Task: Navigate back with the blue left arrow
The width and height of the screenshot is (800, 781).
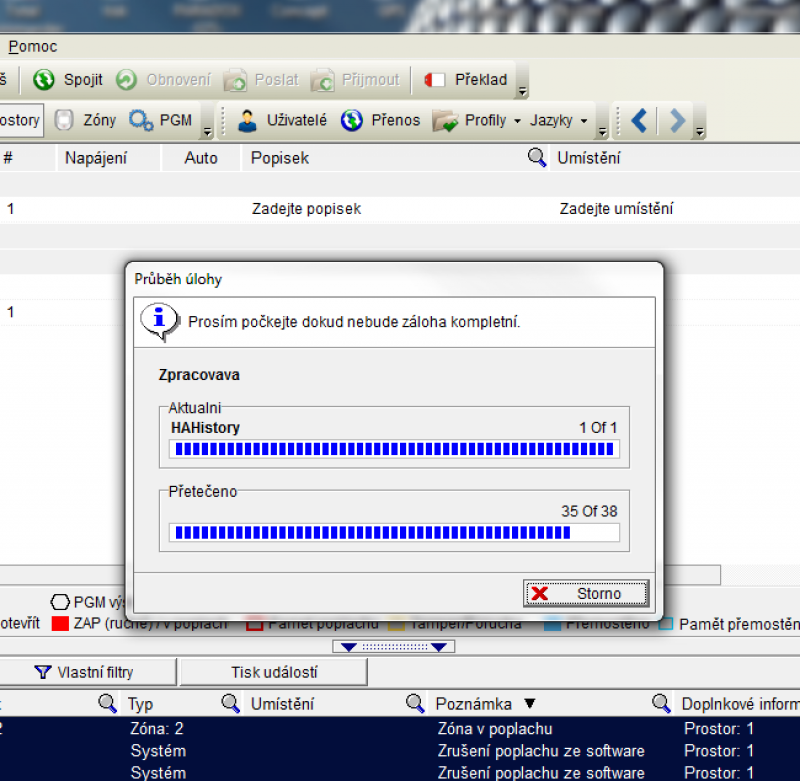Action: click(639, 120)
